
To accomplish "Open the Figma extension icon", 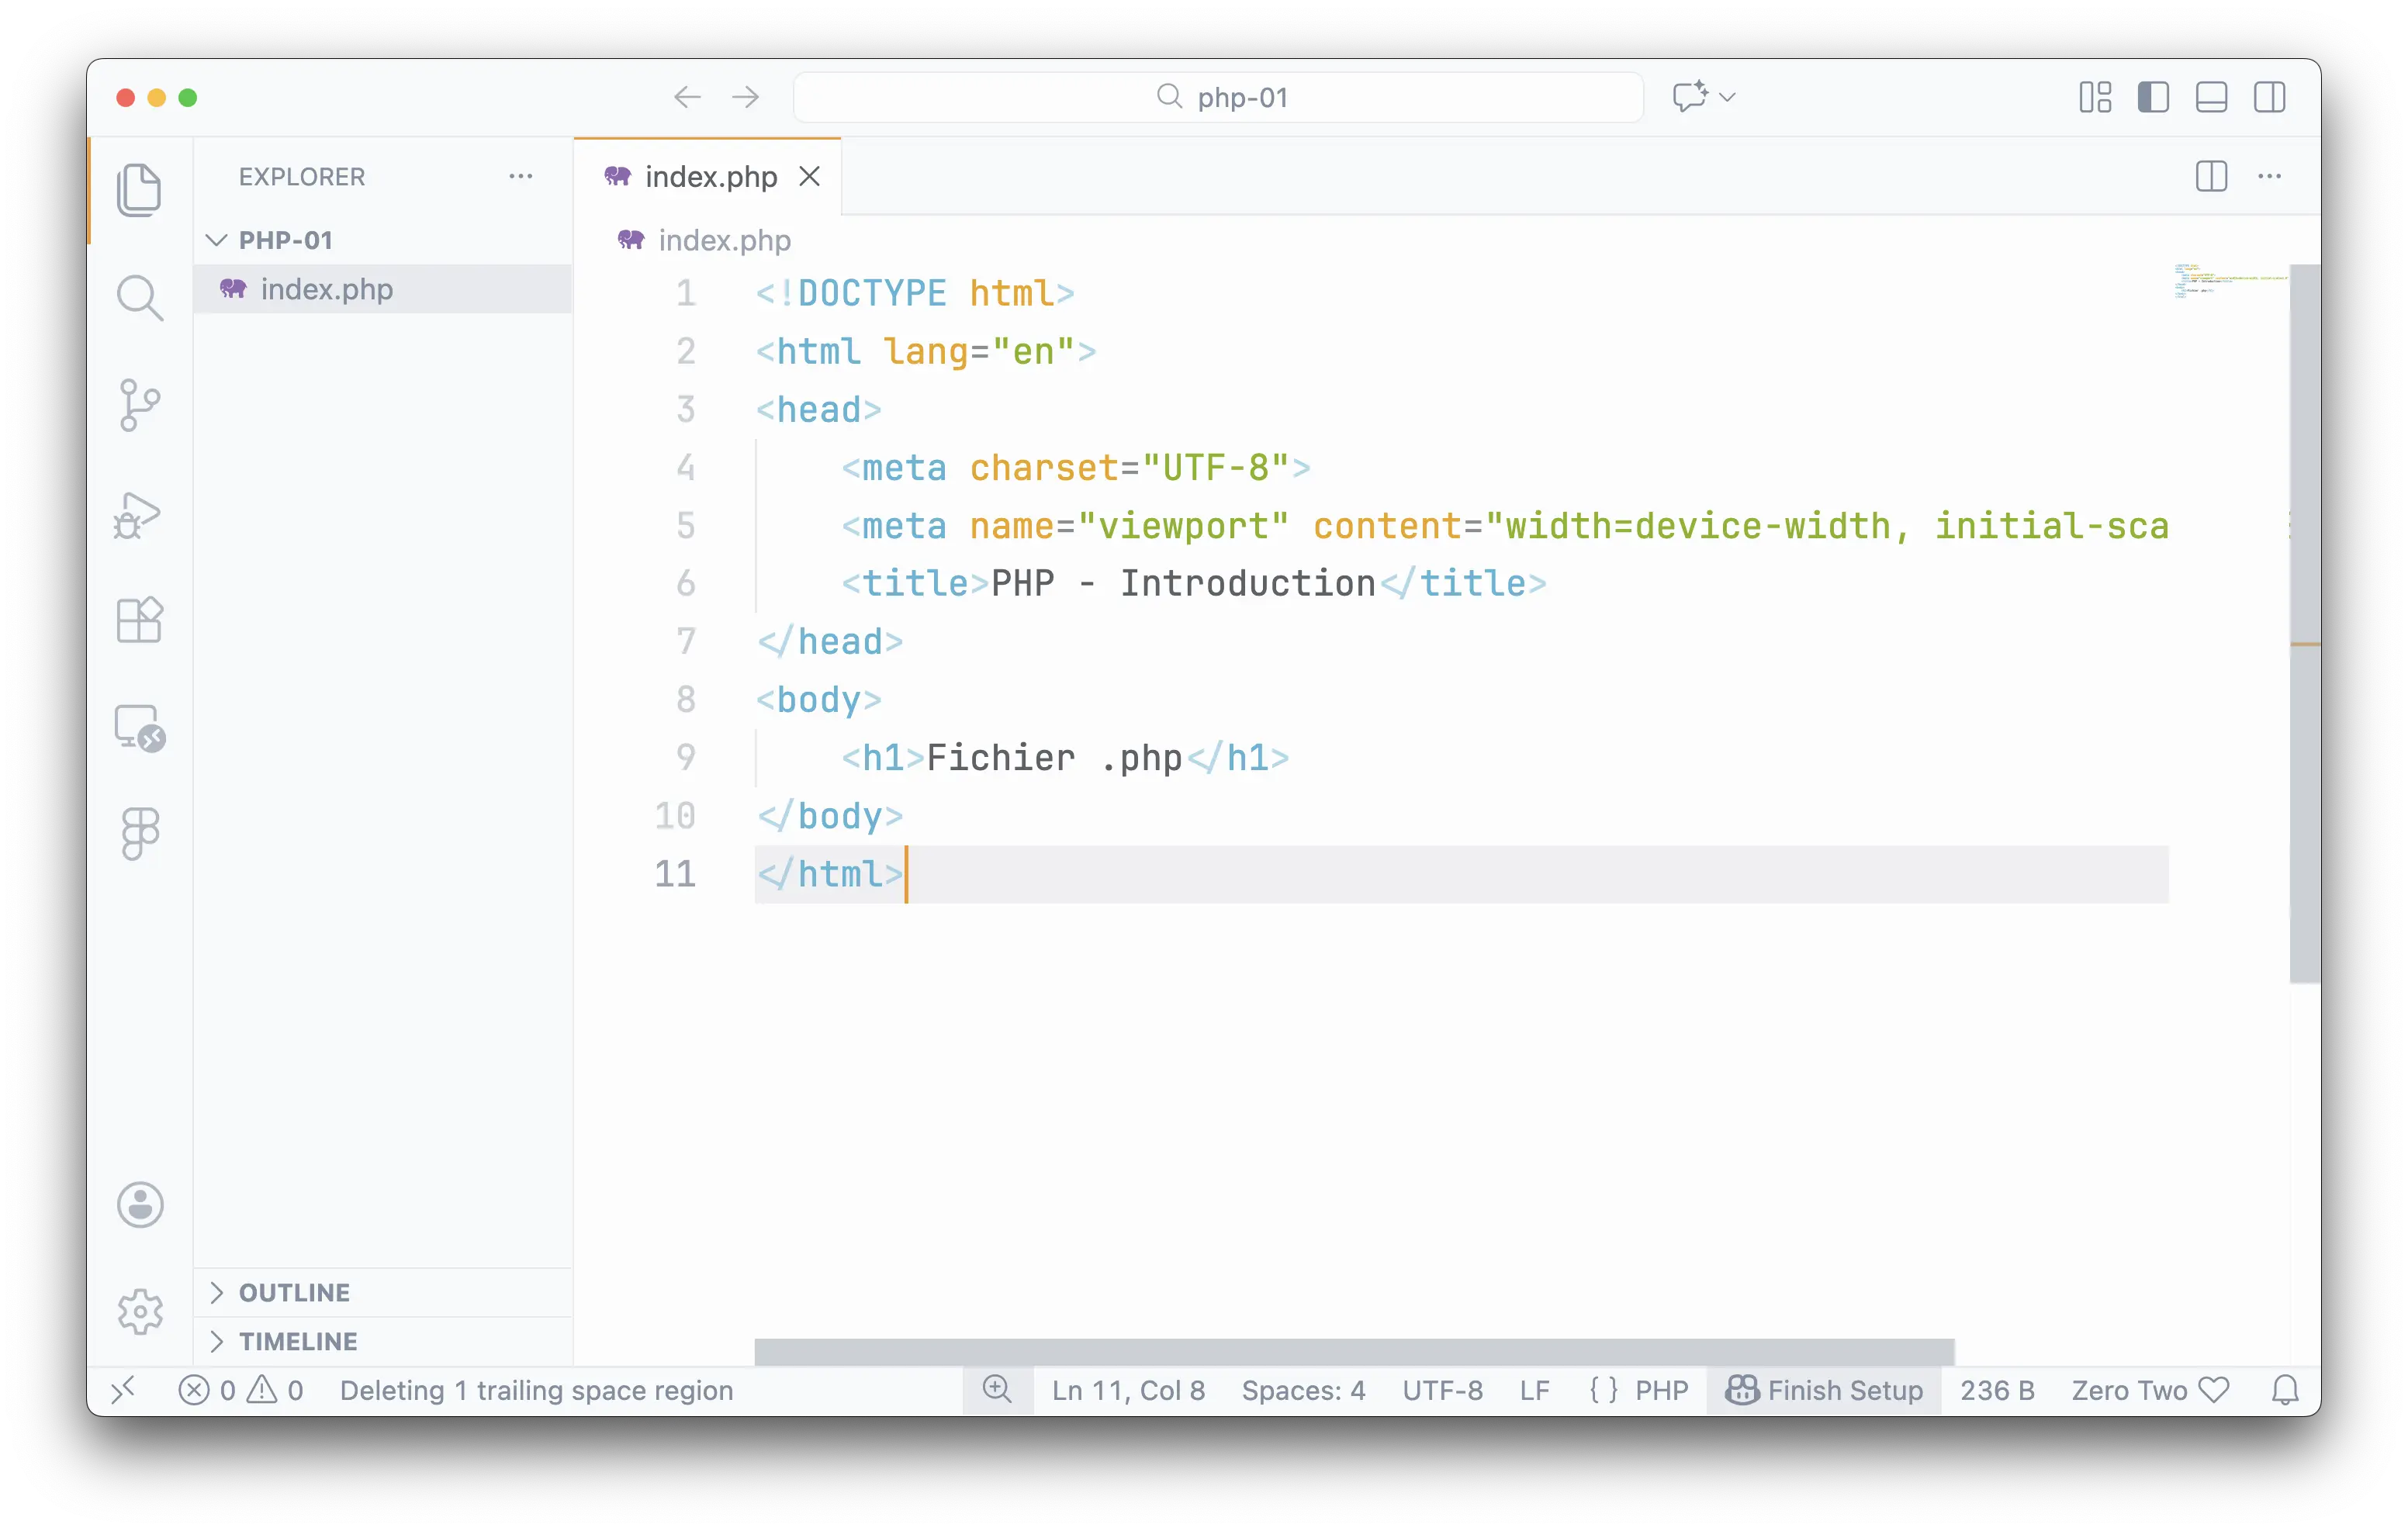I will pyautogui.click(x=139, y=833).
